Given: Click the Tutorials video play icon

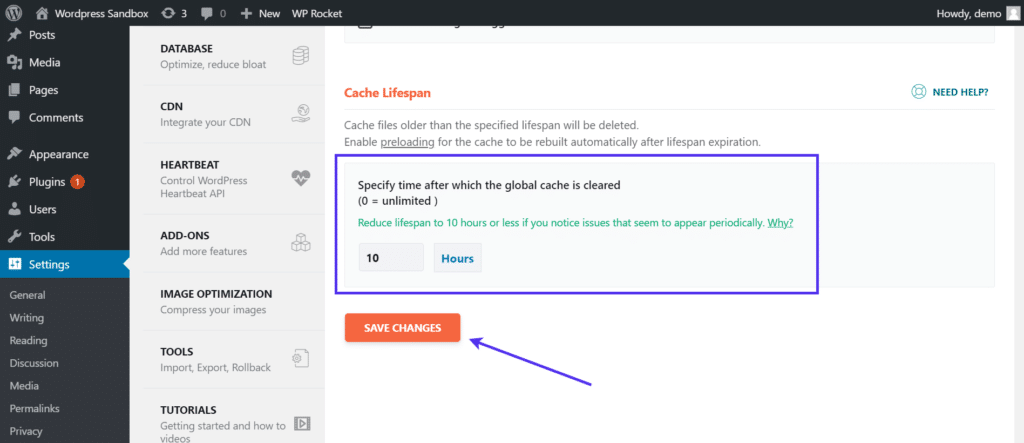Looking at the screenshot, I should click(x=300, y=423).
